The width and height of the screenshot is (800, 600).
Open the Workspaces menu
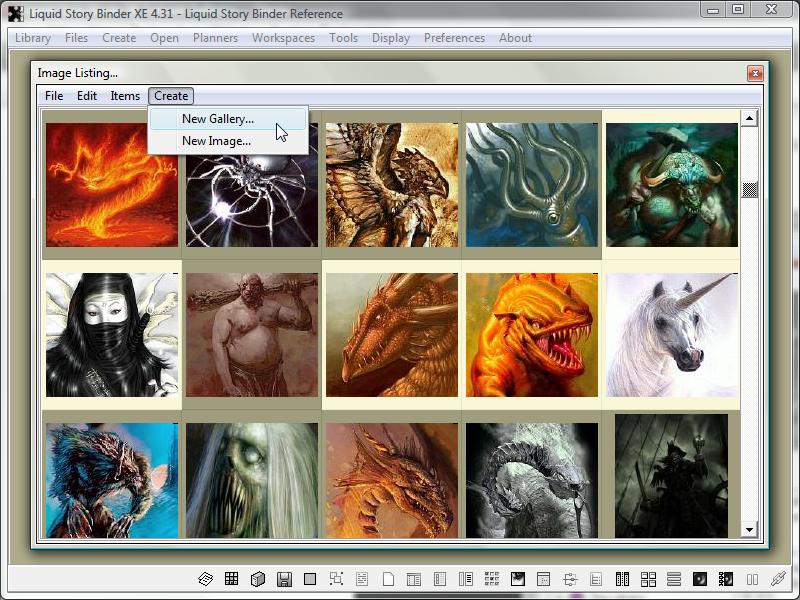click(x=283, y=38)
